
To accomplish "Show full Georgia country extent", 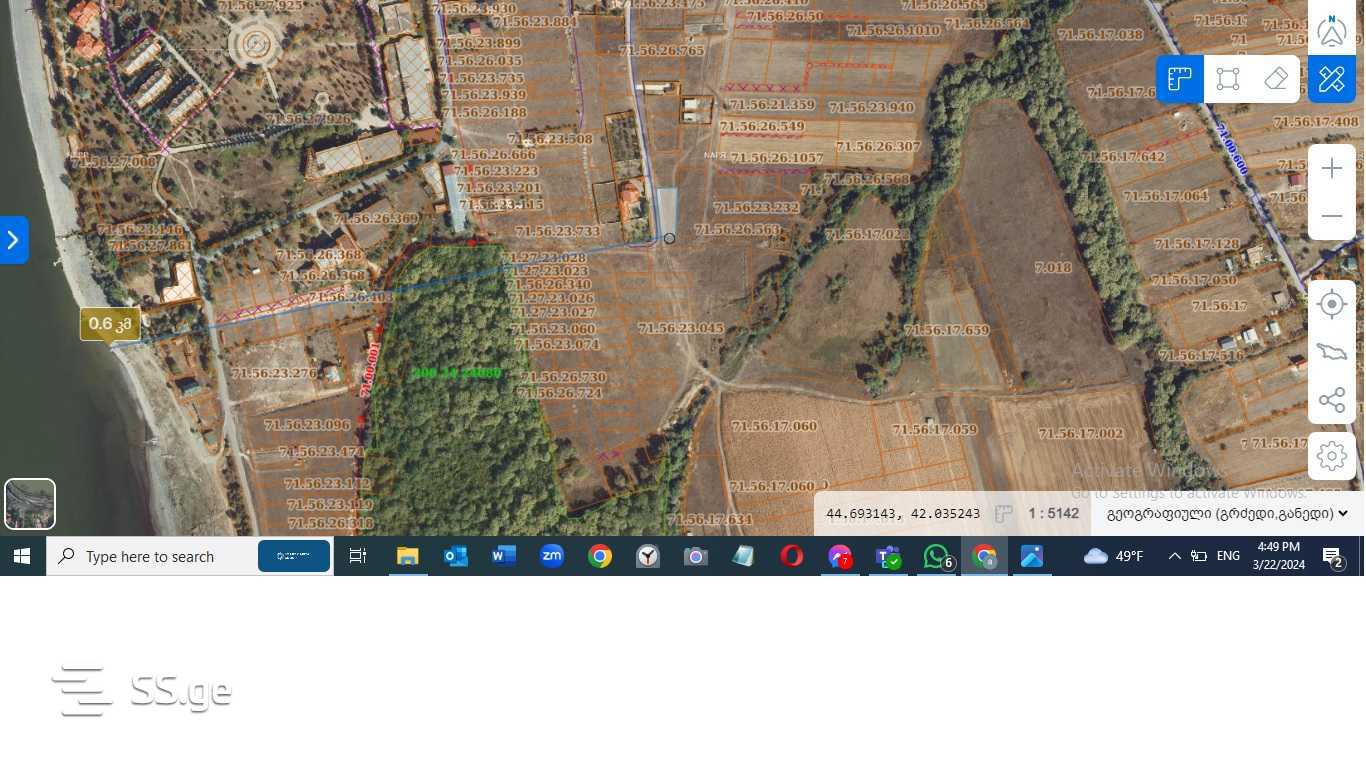I will [1332, 352].
